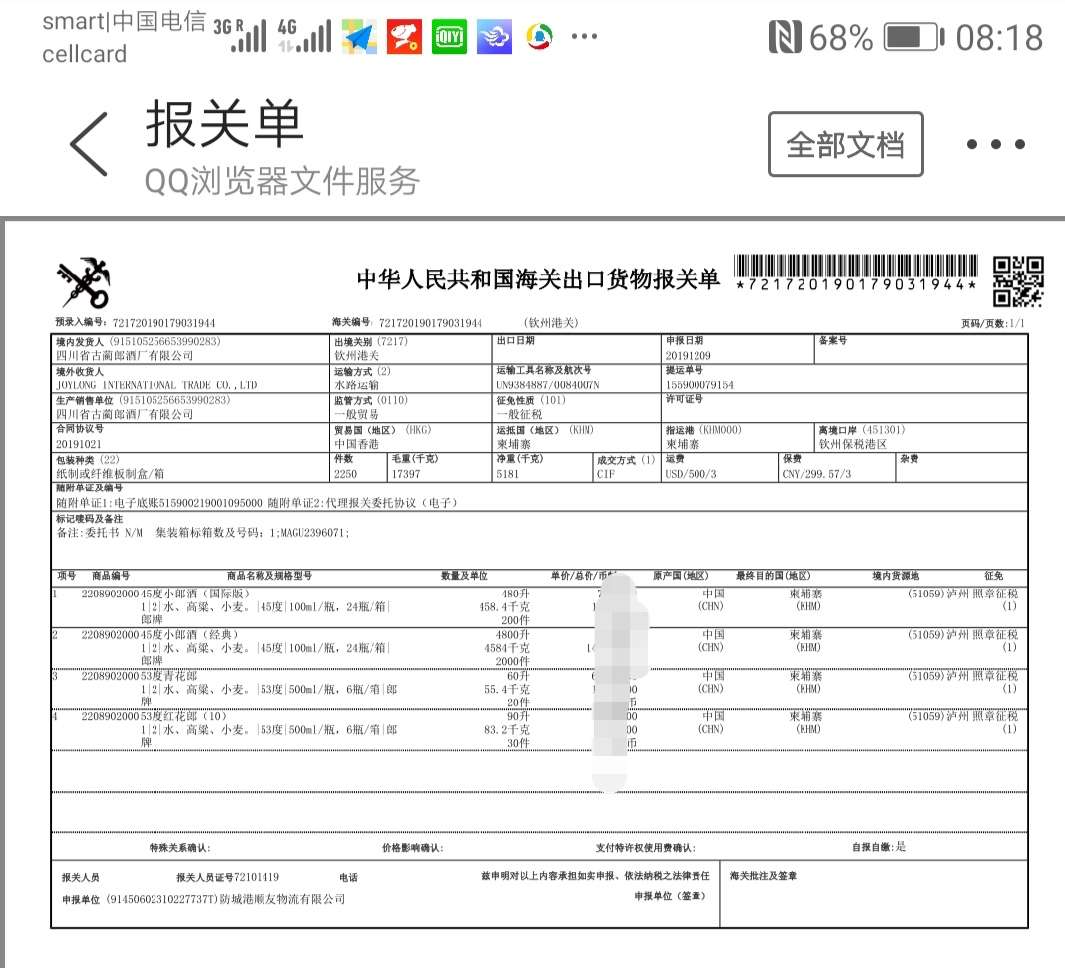Select item 45度小郎酒（国际版）
This screenshot has width=1065, height=968.
[195, 594]
